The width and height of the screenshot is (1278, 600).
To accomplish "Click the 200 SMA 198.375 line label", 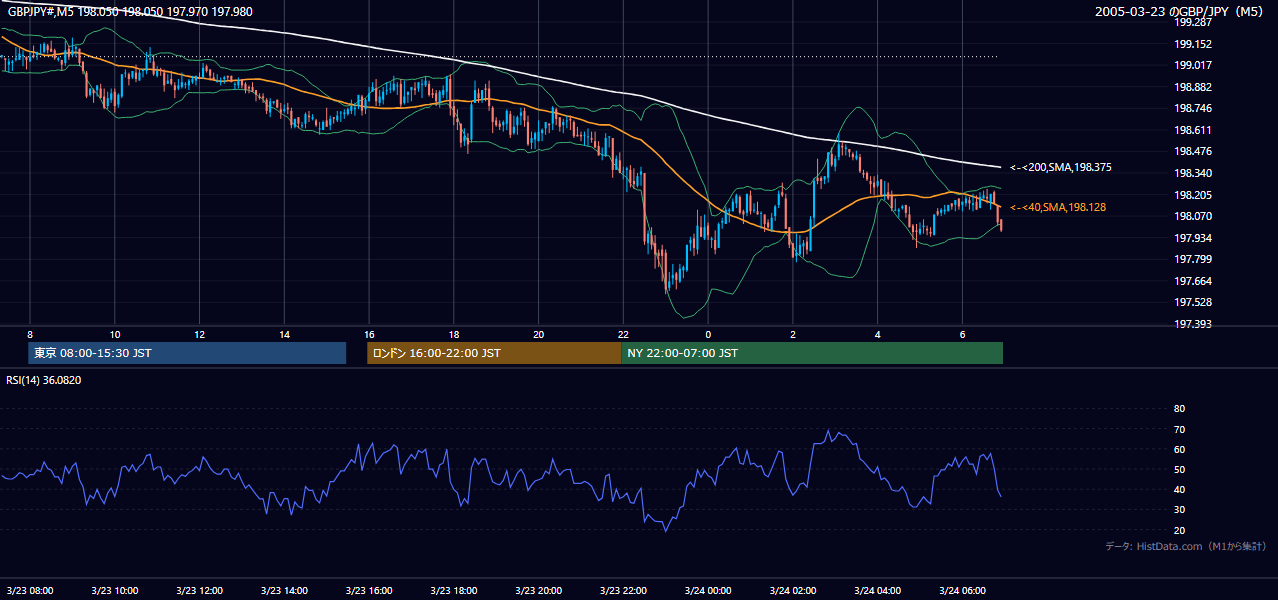I will coord(1061,168).
